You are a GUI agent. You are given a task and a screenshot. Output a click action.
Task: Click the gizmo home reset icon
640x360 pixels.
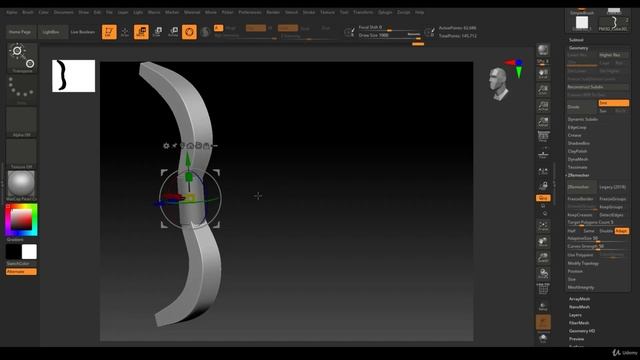pyautogui.click(x=190, y=146)
